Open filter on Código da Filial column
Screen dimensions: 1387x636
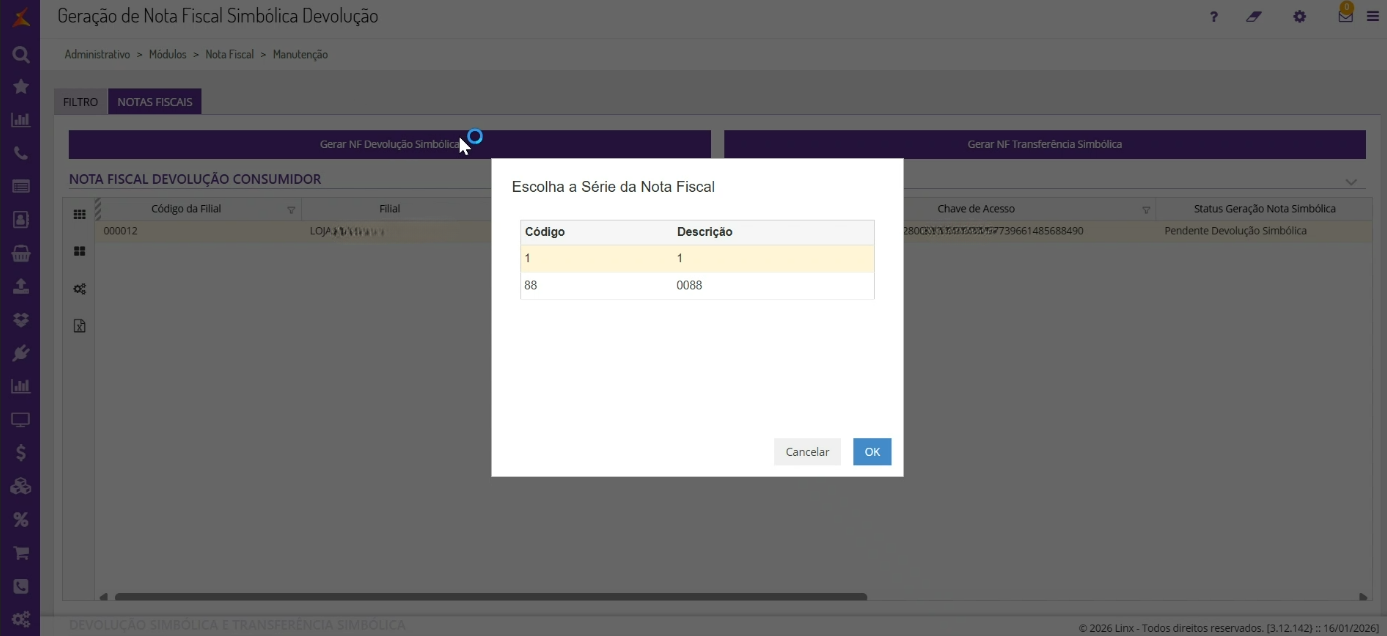pos(291,210)
